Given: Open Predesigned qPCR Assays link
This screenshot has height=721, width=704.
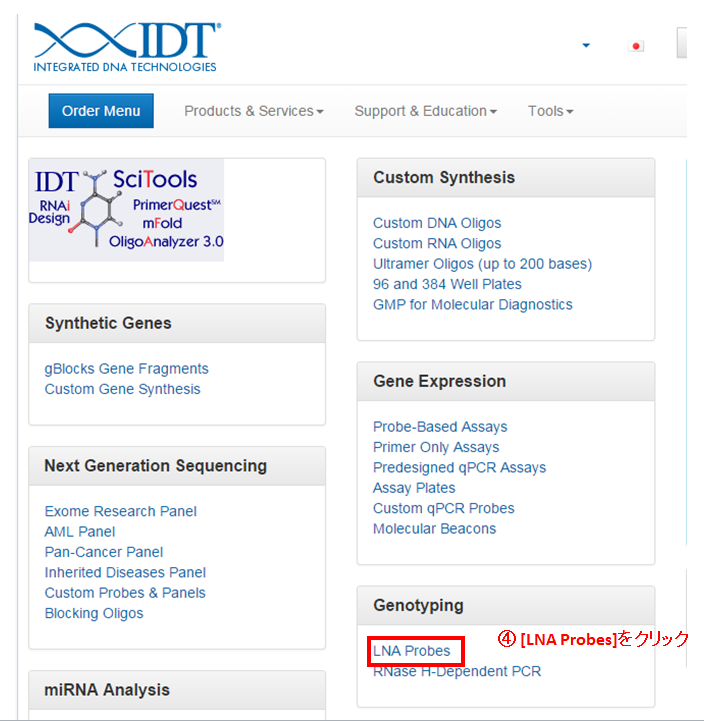Looking at the screenshot, I should point(459,468).
